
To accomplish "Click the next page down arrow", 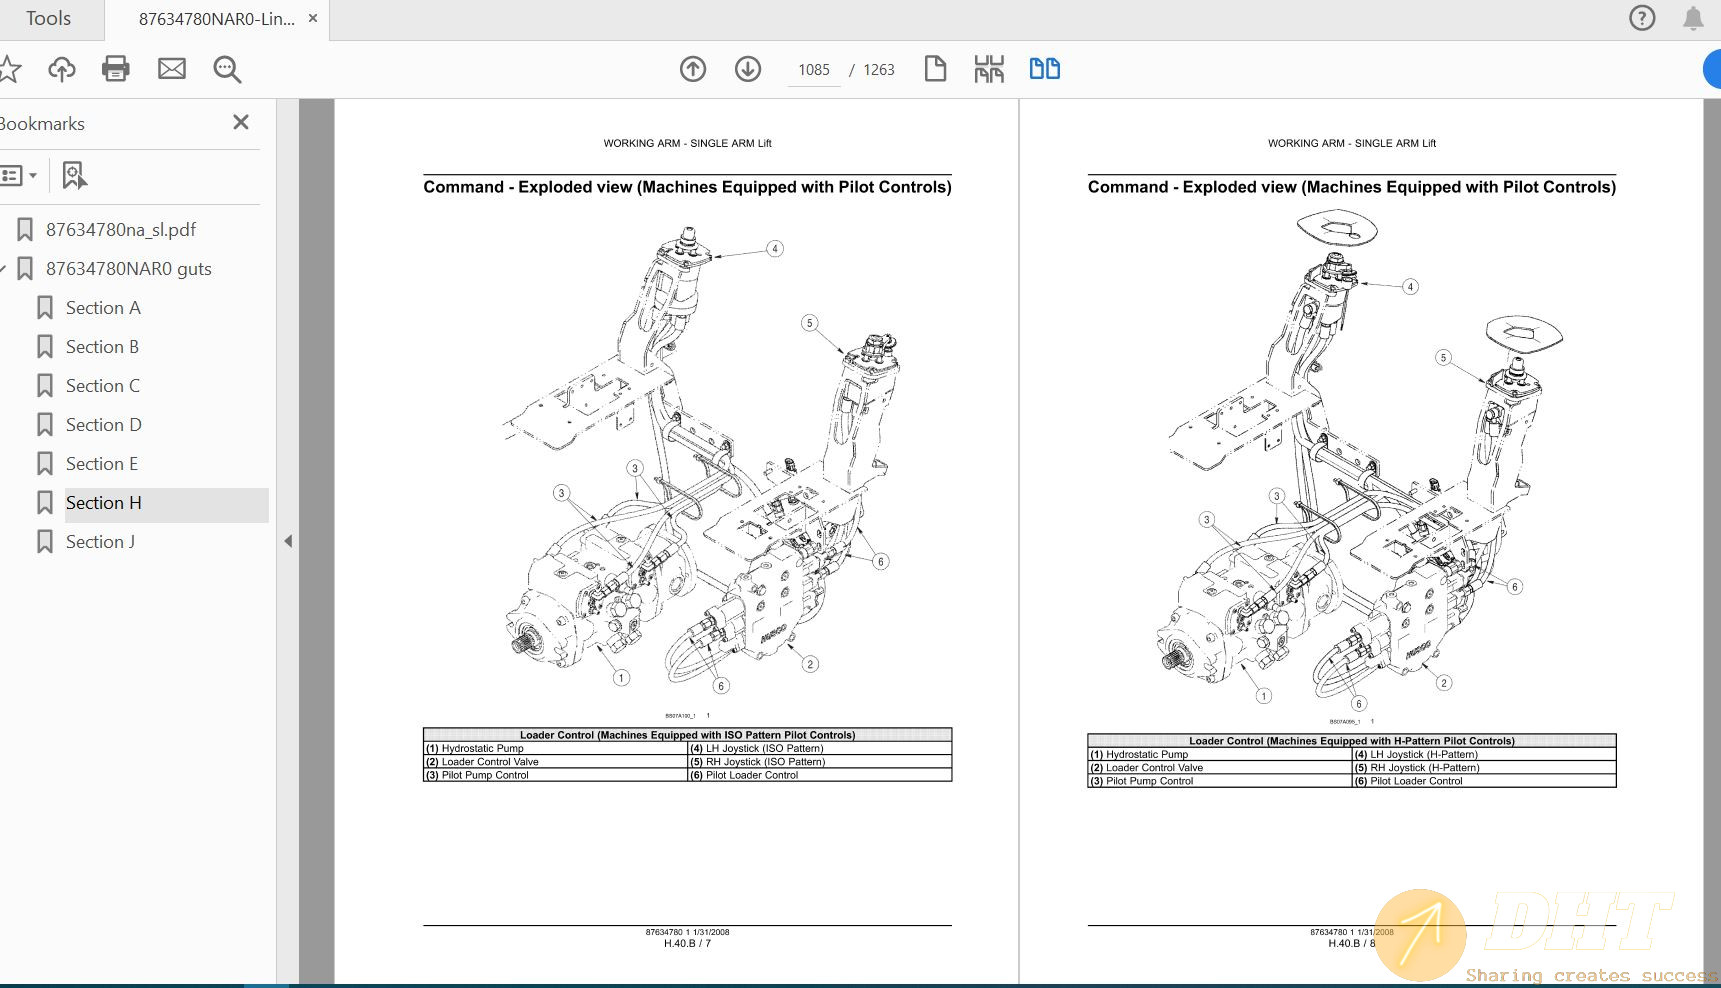I will (x=747, y=69).
